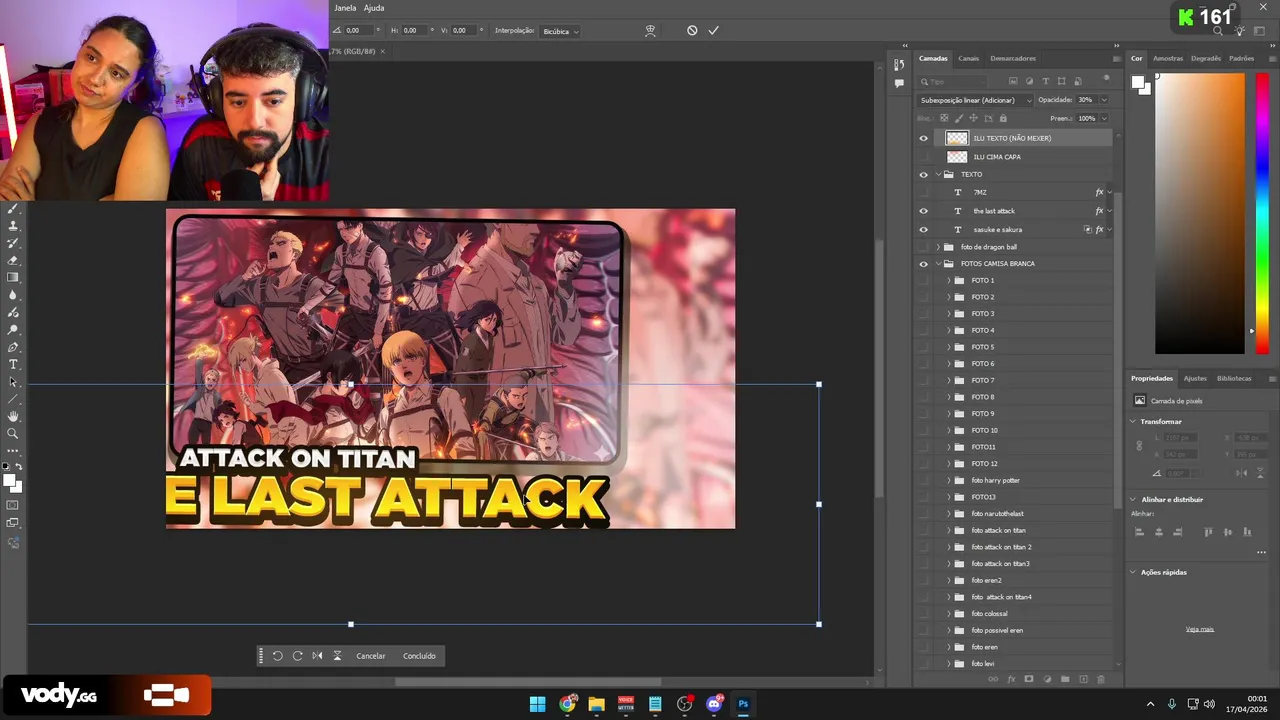Show the ILU CIMA CAPA layer

923,157
